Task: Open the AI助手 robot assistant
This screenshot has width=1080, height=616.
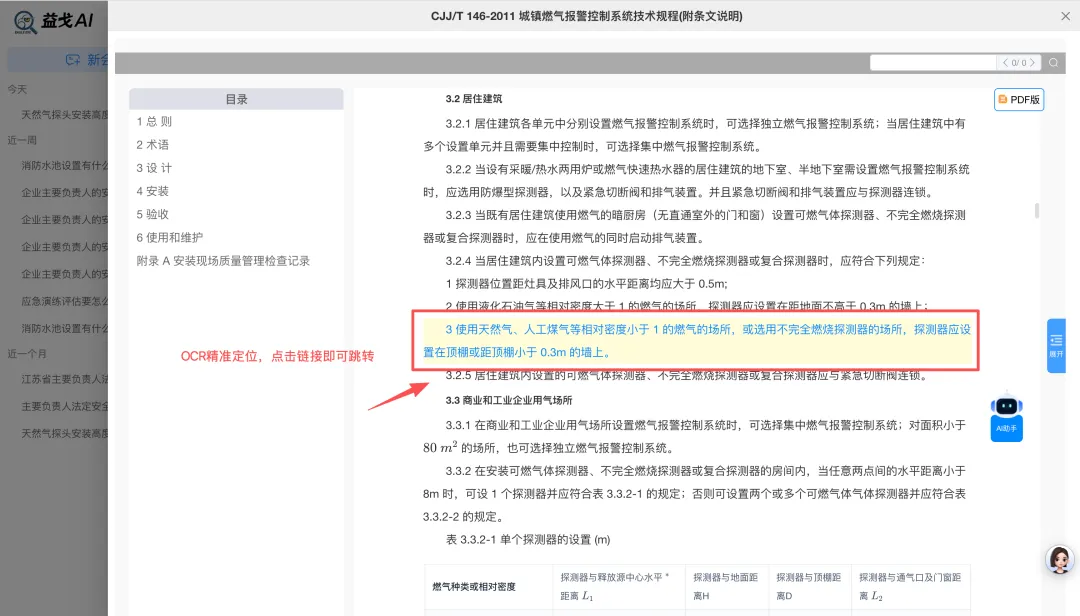Action: (1006, 418)
